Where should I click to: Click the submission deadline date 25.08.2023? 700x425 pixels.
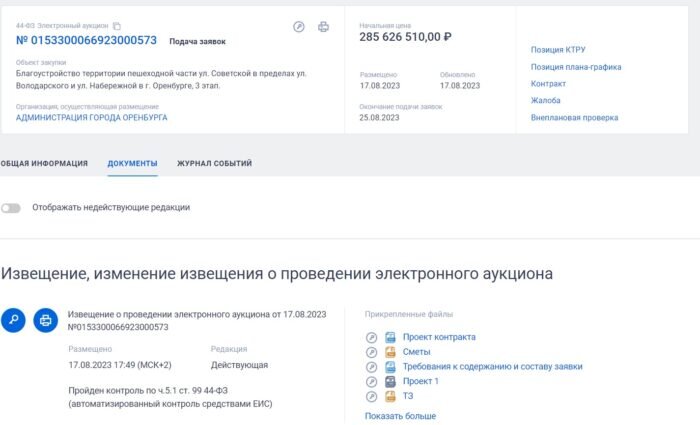tap(379, 117)
